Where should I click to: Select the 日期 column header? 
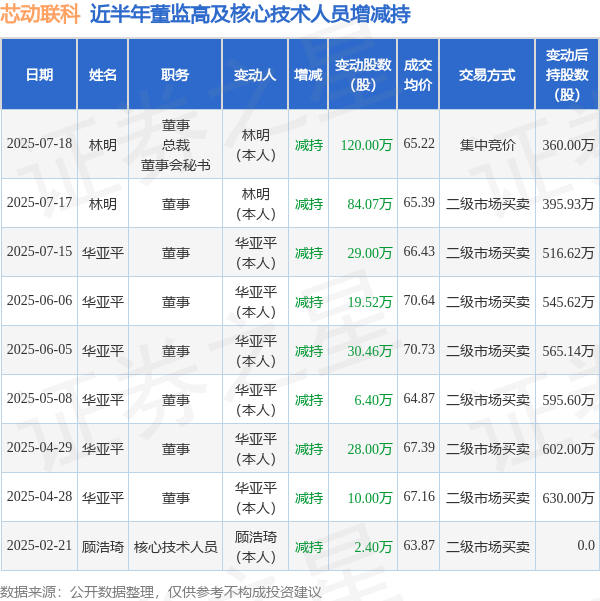(39, 74)
